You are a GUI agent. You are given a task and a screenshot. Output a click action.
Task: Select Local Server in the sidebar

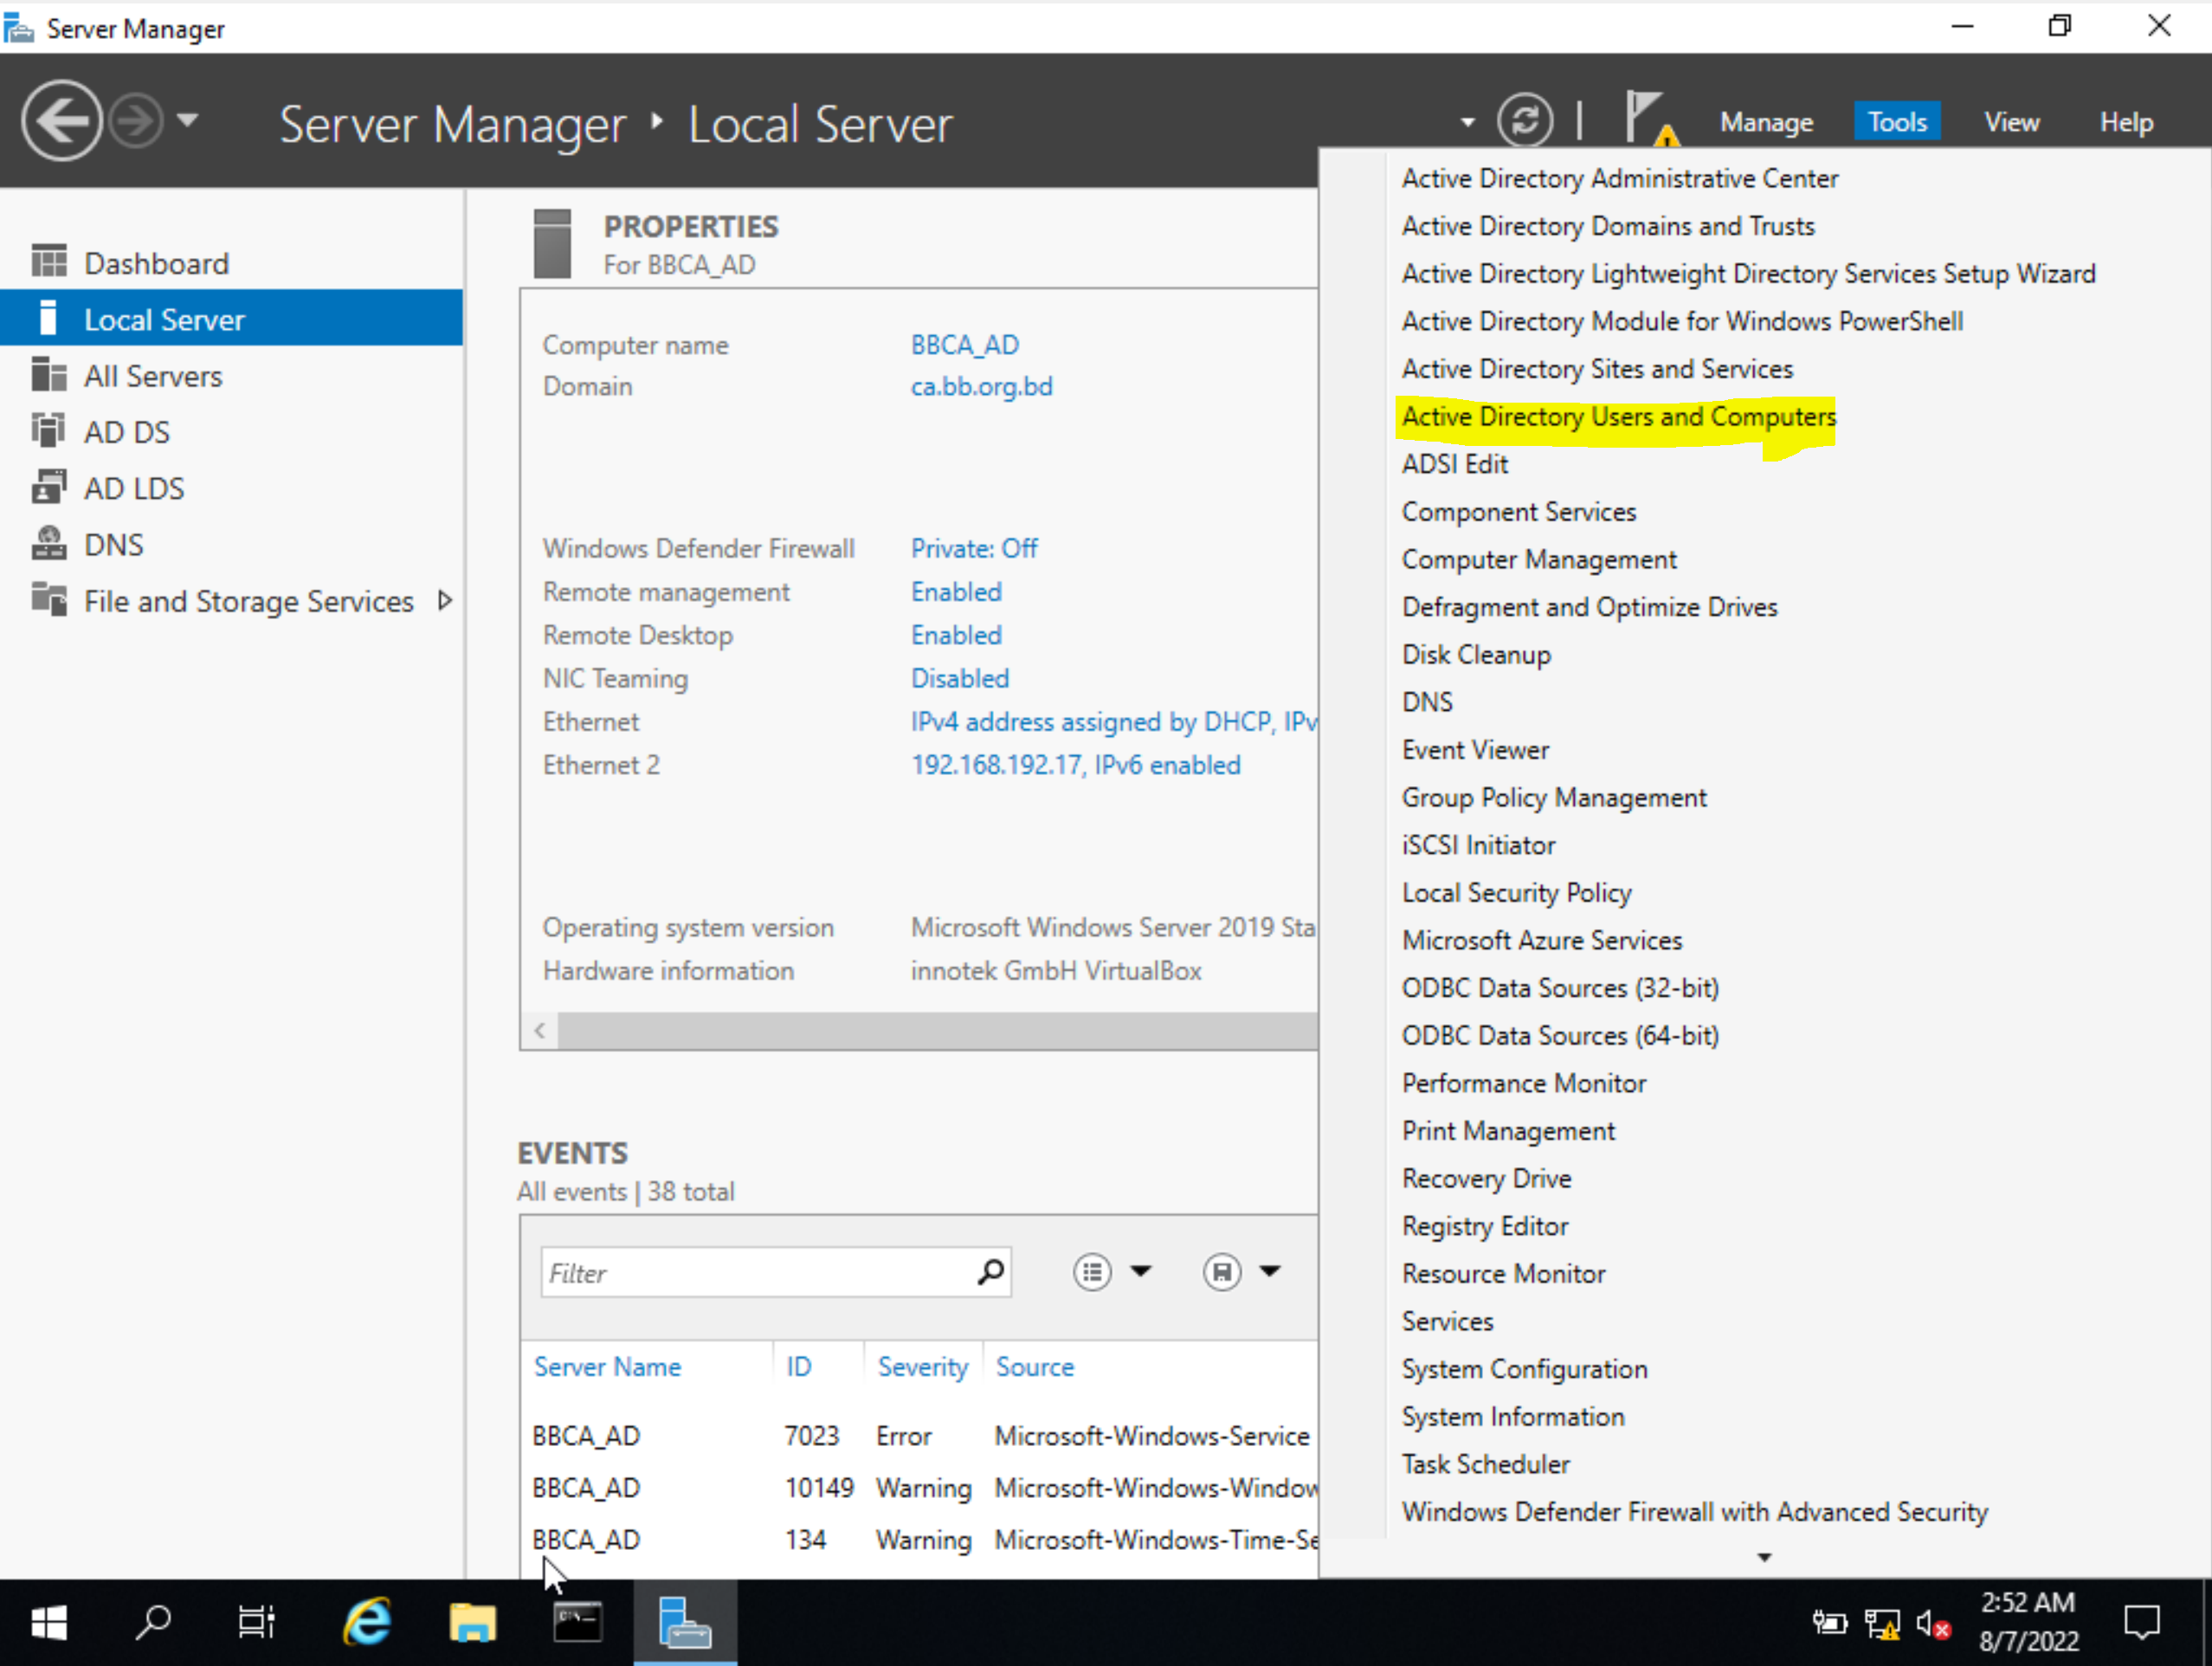click(231, 319)
